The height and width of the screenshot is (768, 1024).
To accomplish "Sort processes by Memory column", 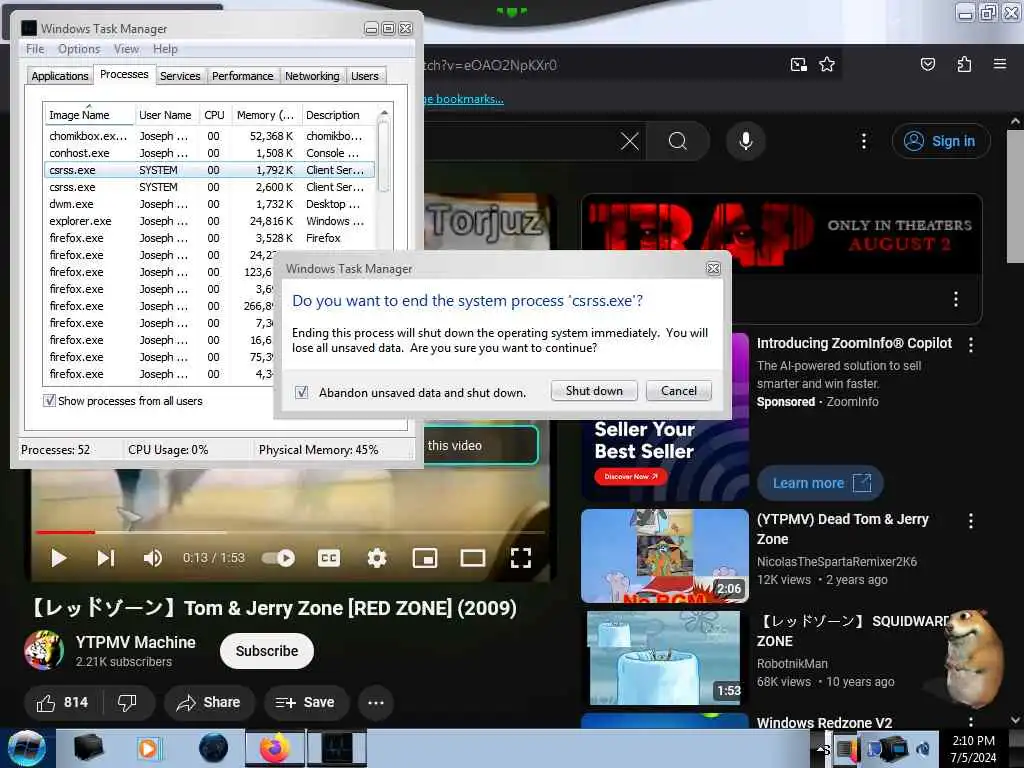I will [266, 115].
